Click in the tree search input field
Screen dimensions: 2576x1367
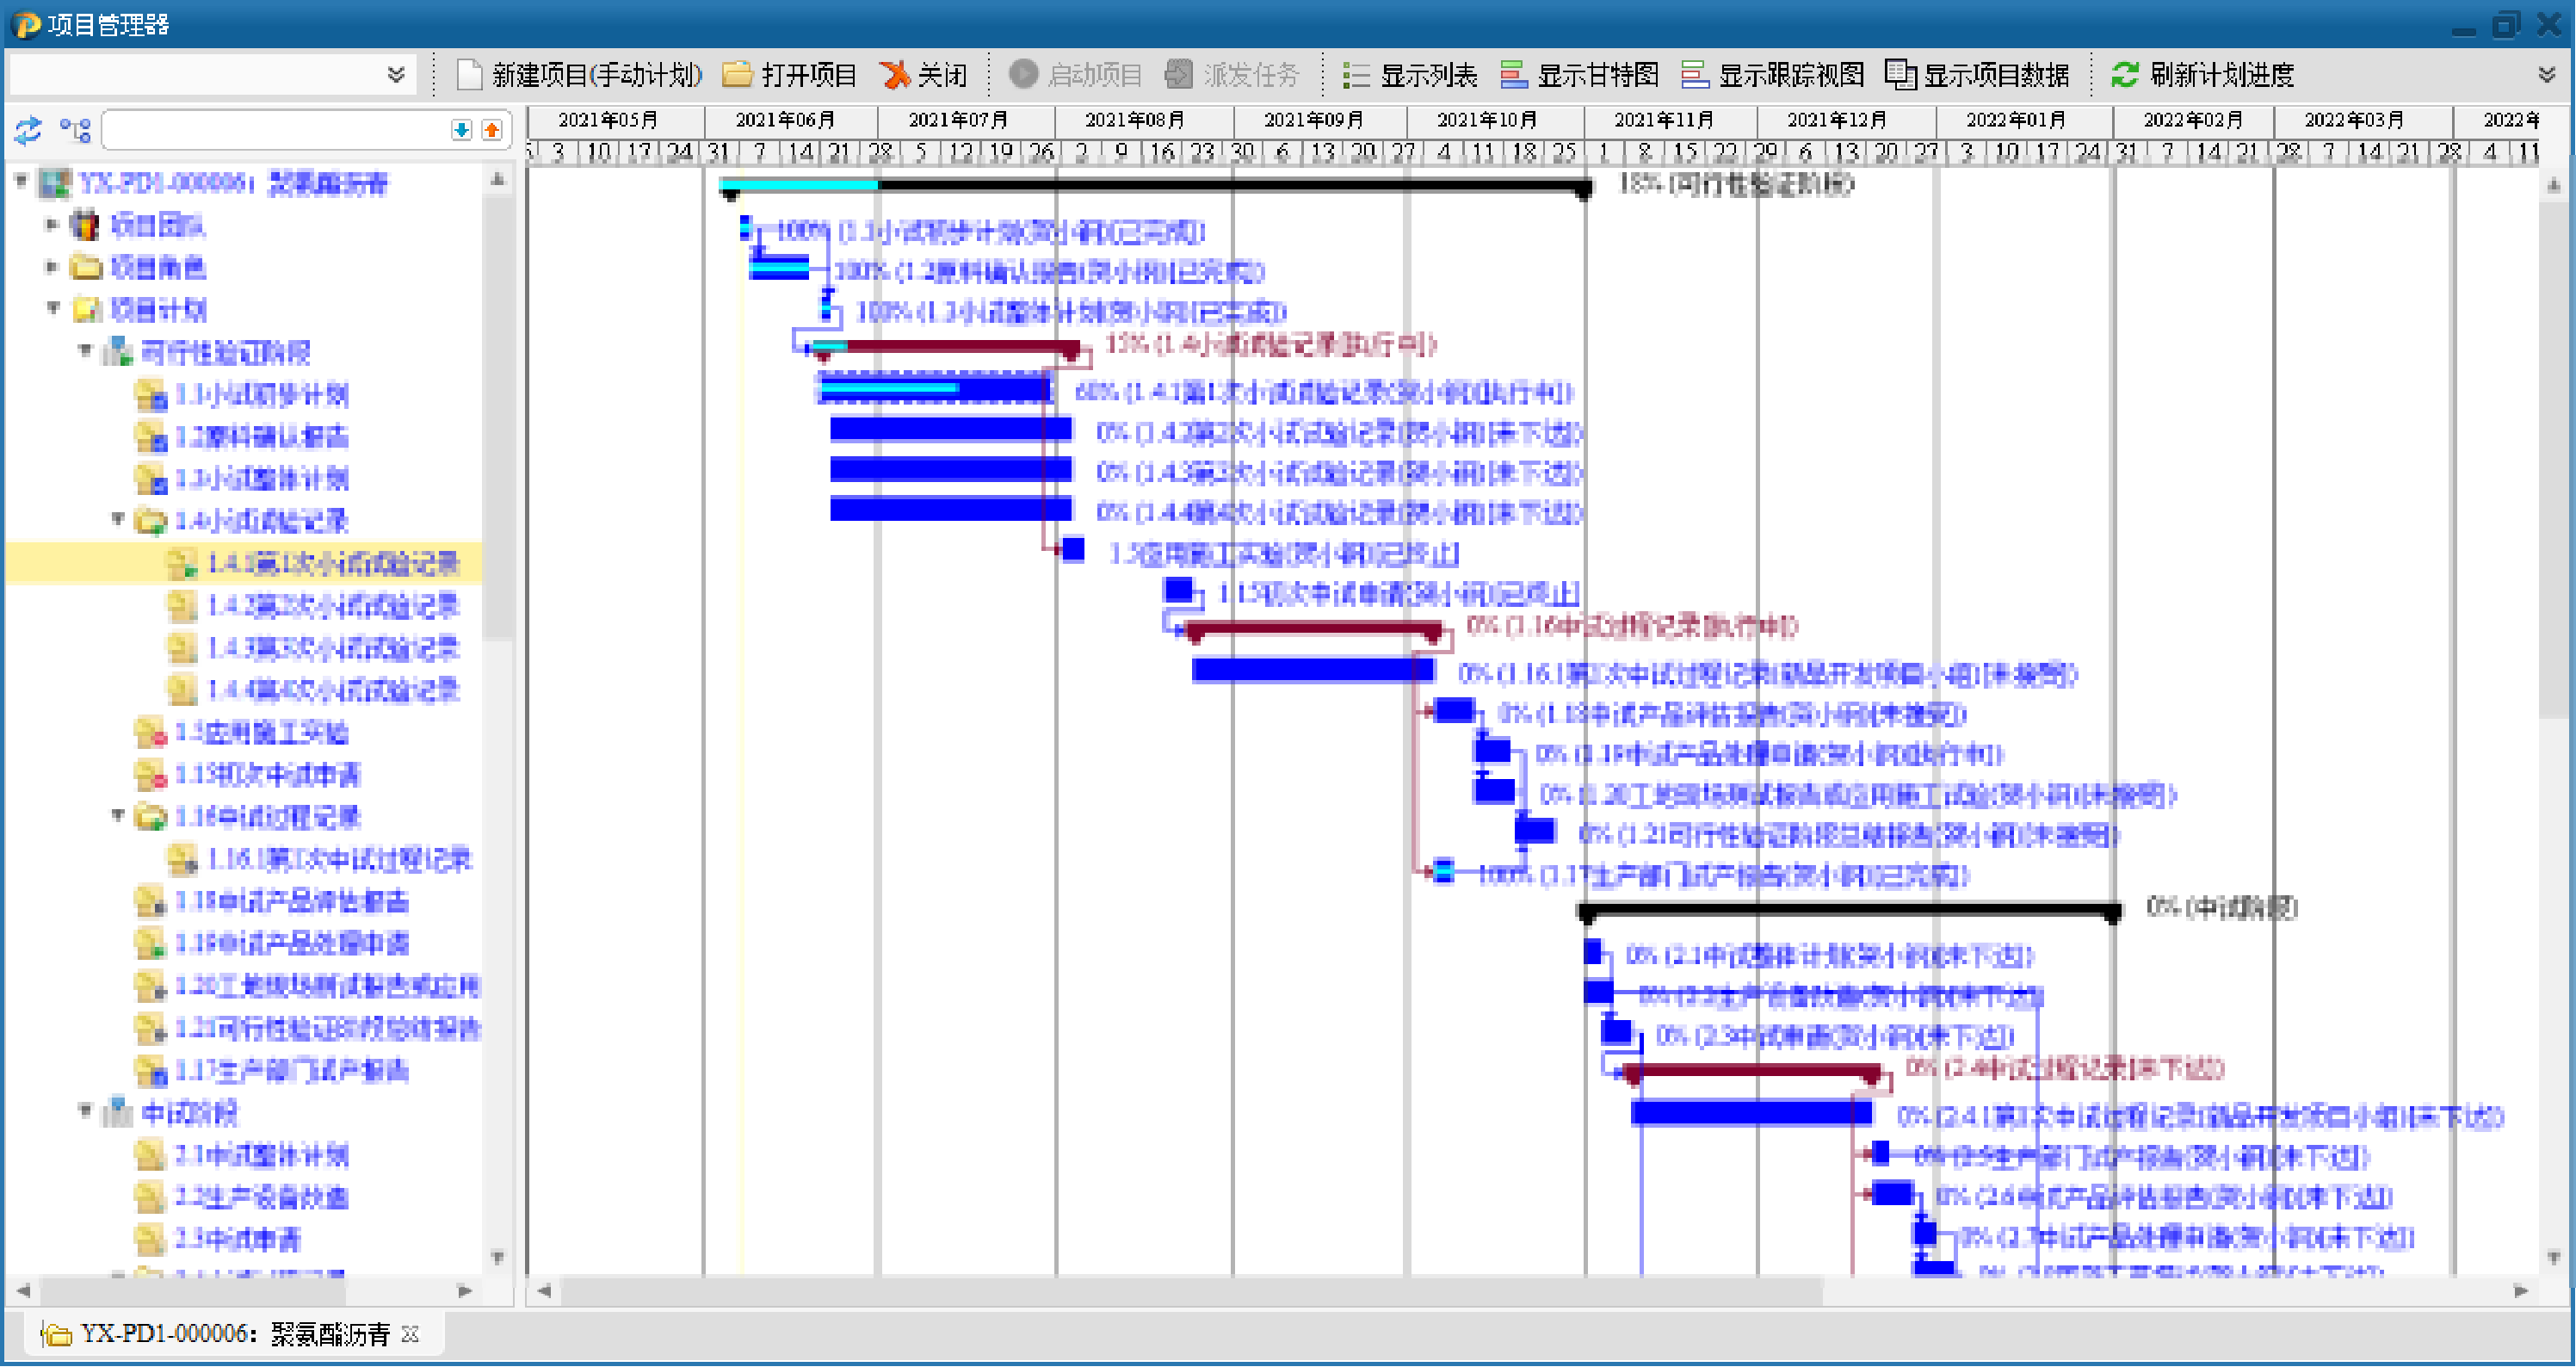click(275, 130)
